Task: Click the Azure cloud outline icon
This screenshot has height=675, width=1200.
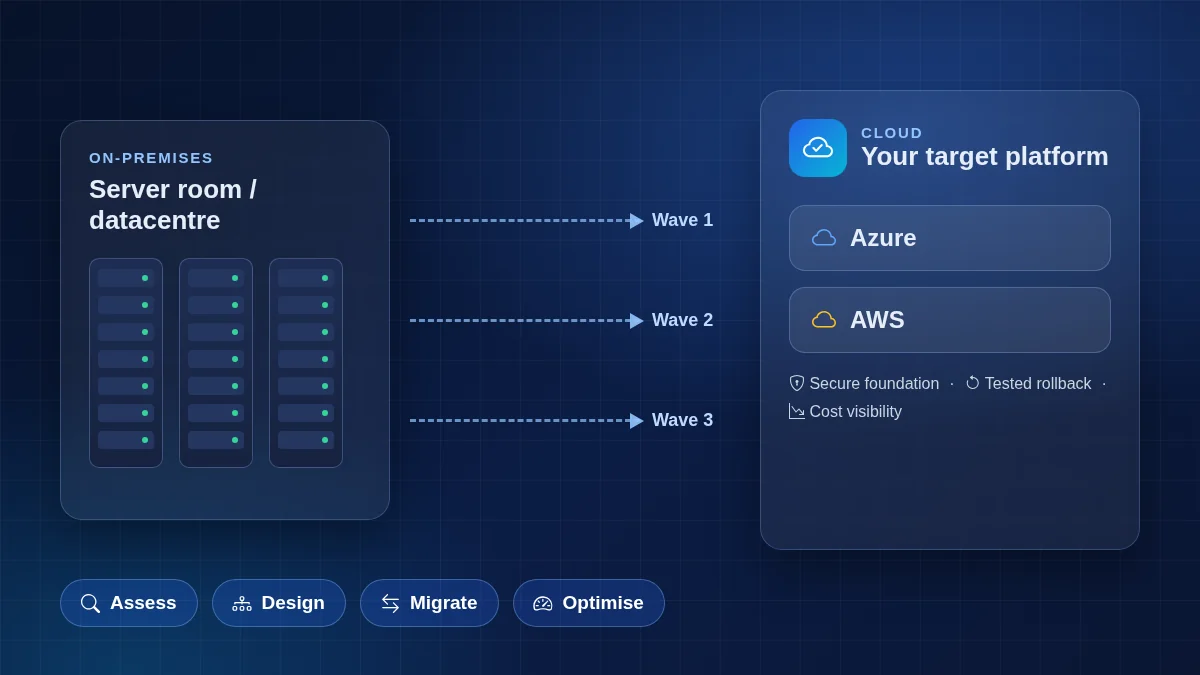Action: tap(824, 238)
